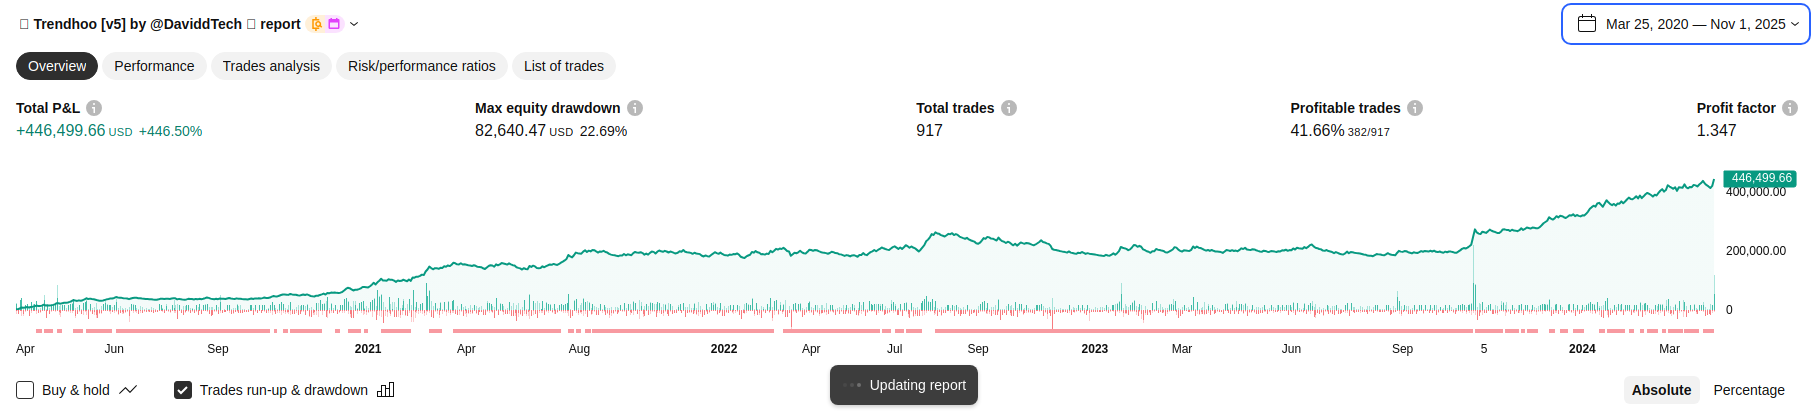Expand the strategy report title dropdown chevron
Viewport: 1815px width, 414px height.
pos(354,24)
